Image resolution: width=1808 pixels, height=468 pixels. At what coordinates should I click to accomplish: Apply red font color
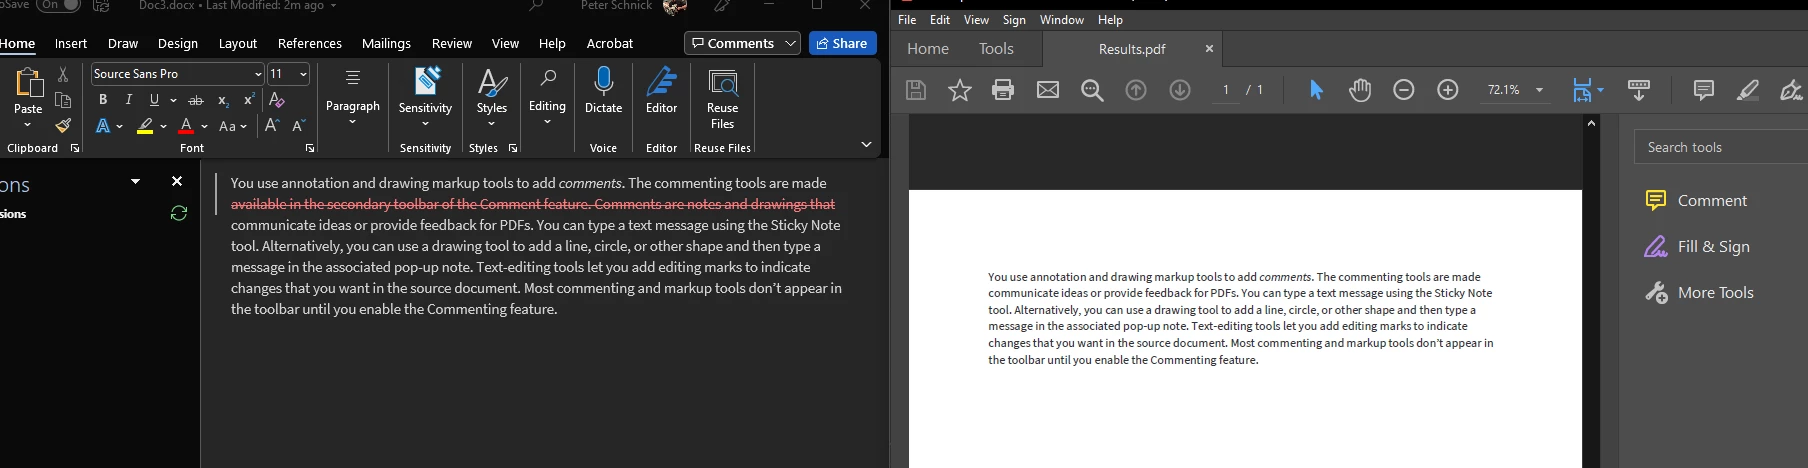186,126
